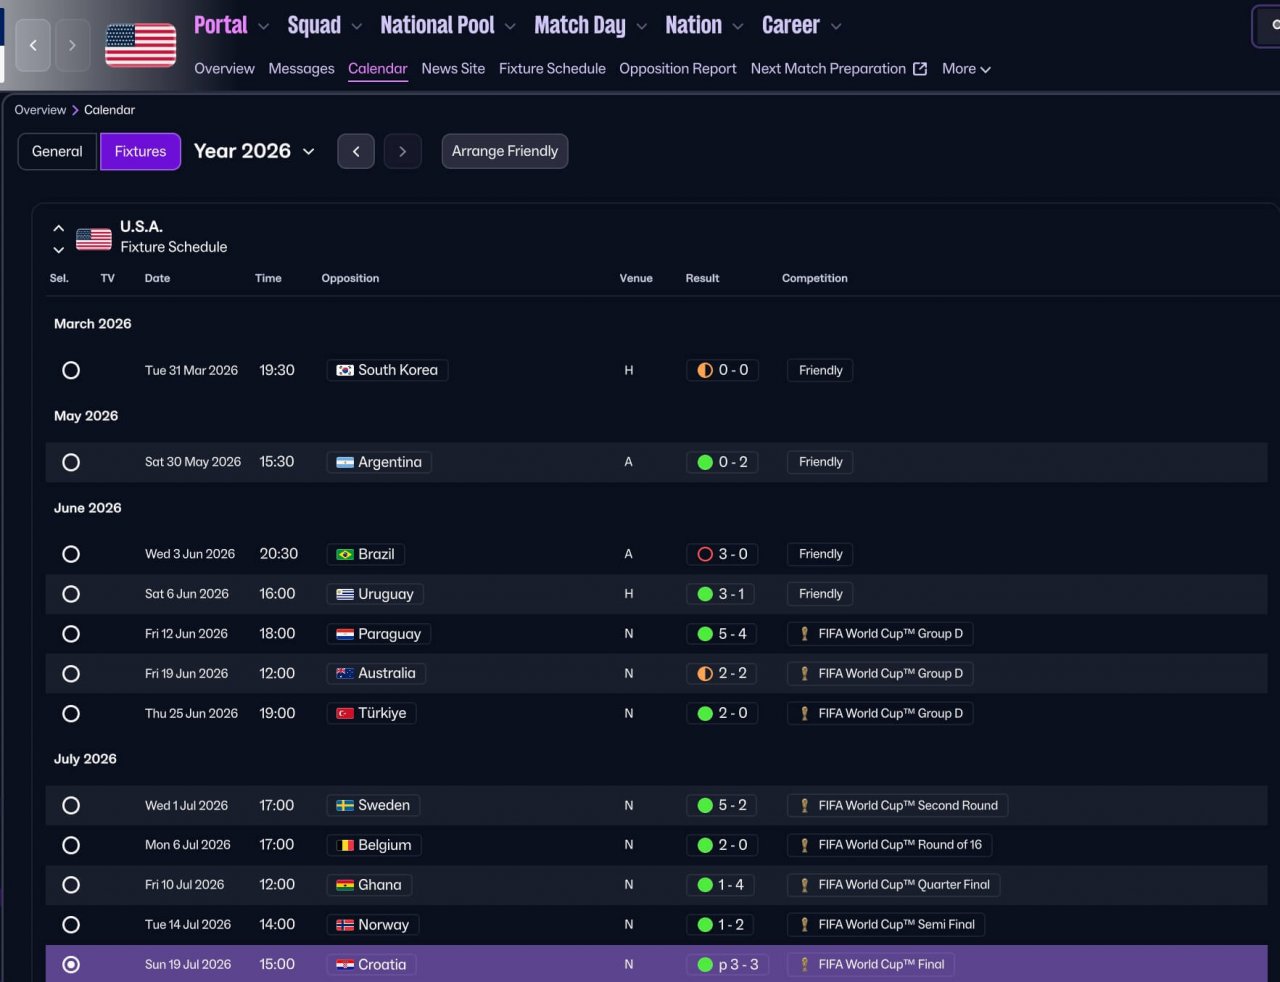
Task: Switch to the Fixture Schedule tab
Action: 552,69
